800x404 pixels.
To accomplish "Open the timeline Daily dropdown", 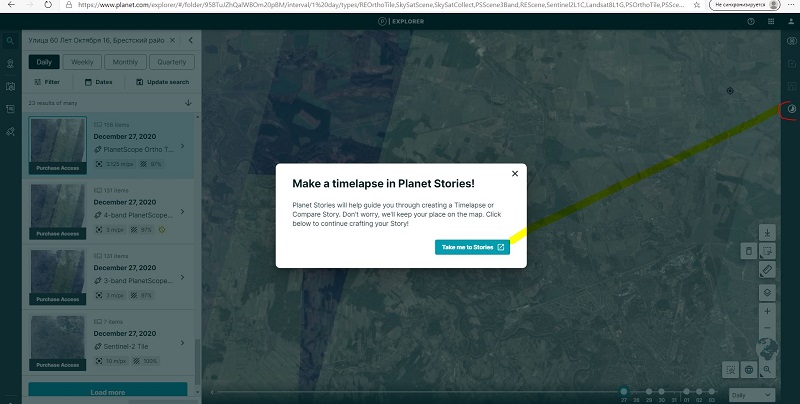I will point(752,395).
